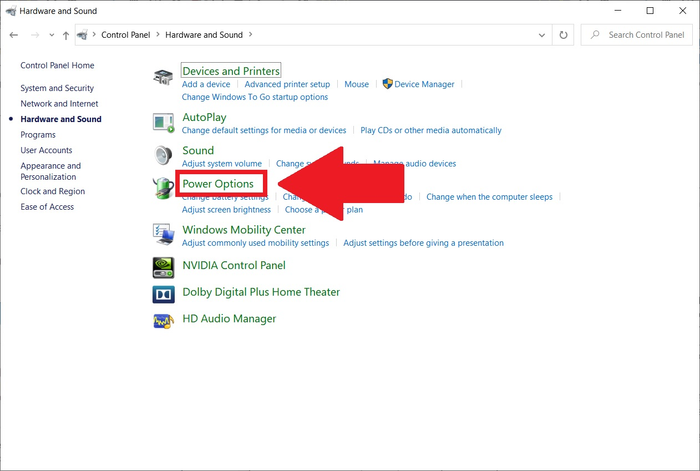Screen dimensions: 700x471
Task: Click the Power Options battery icon
Action: click(163, 188)
